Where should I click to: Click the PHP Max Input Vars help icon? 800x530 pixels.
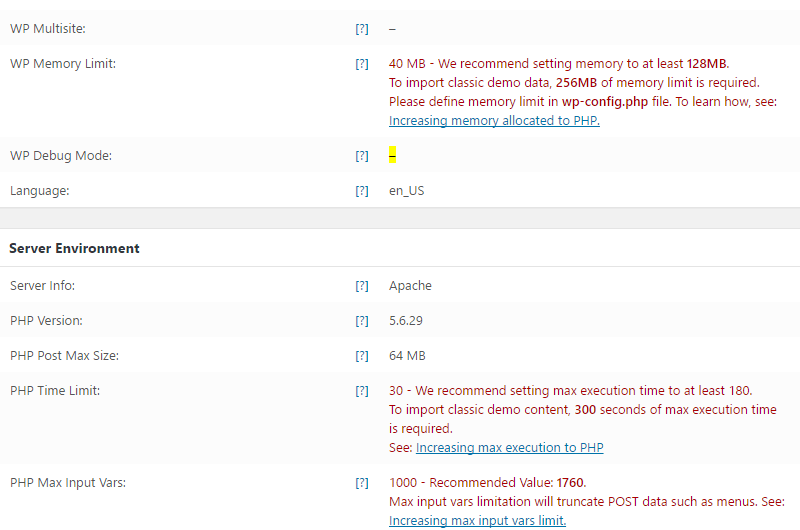pyautogui.click(x=362, y=483)
